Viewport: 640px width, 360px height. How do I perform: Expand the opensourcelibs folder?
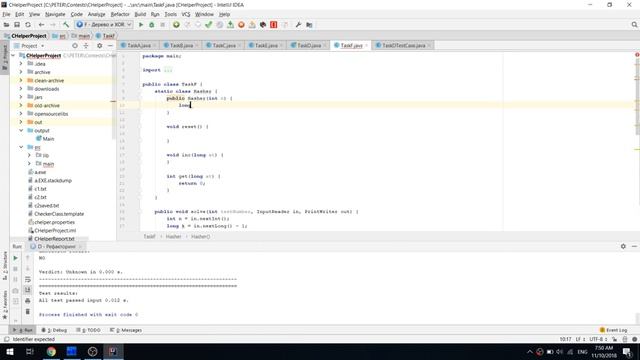(21, 113)
